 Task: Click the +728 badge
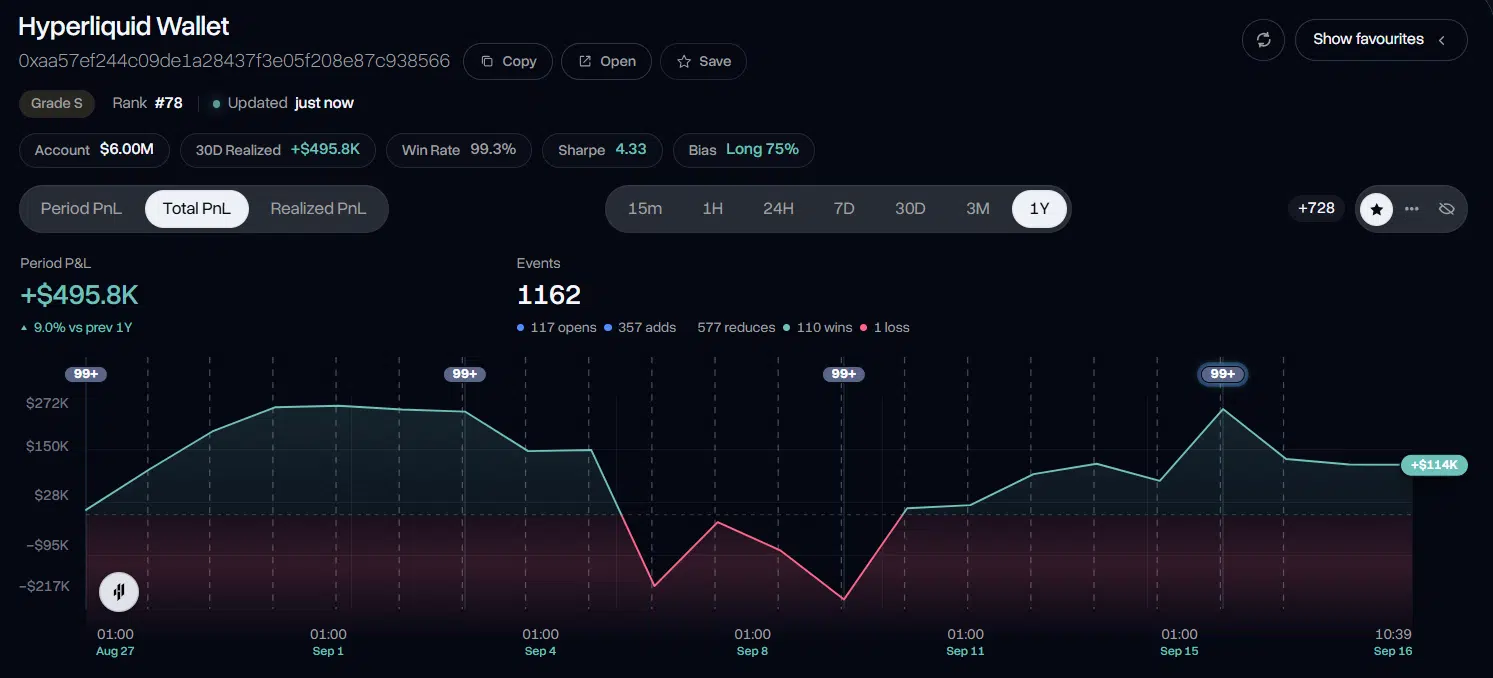point(1316,208)
